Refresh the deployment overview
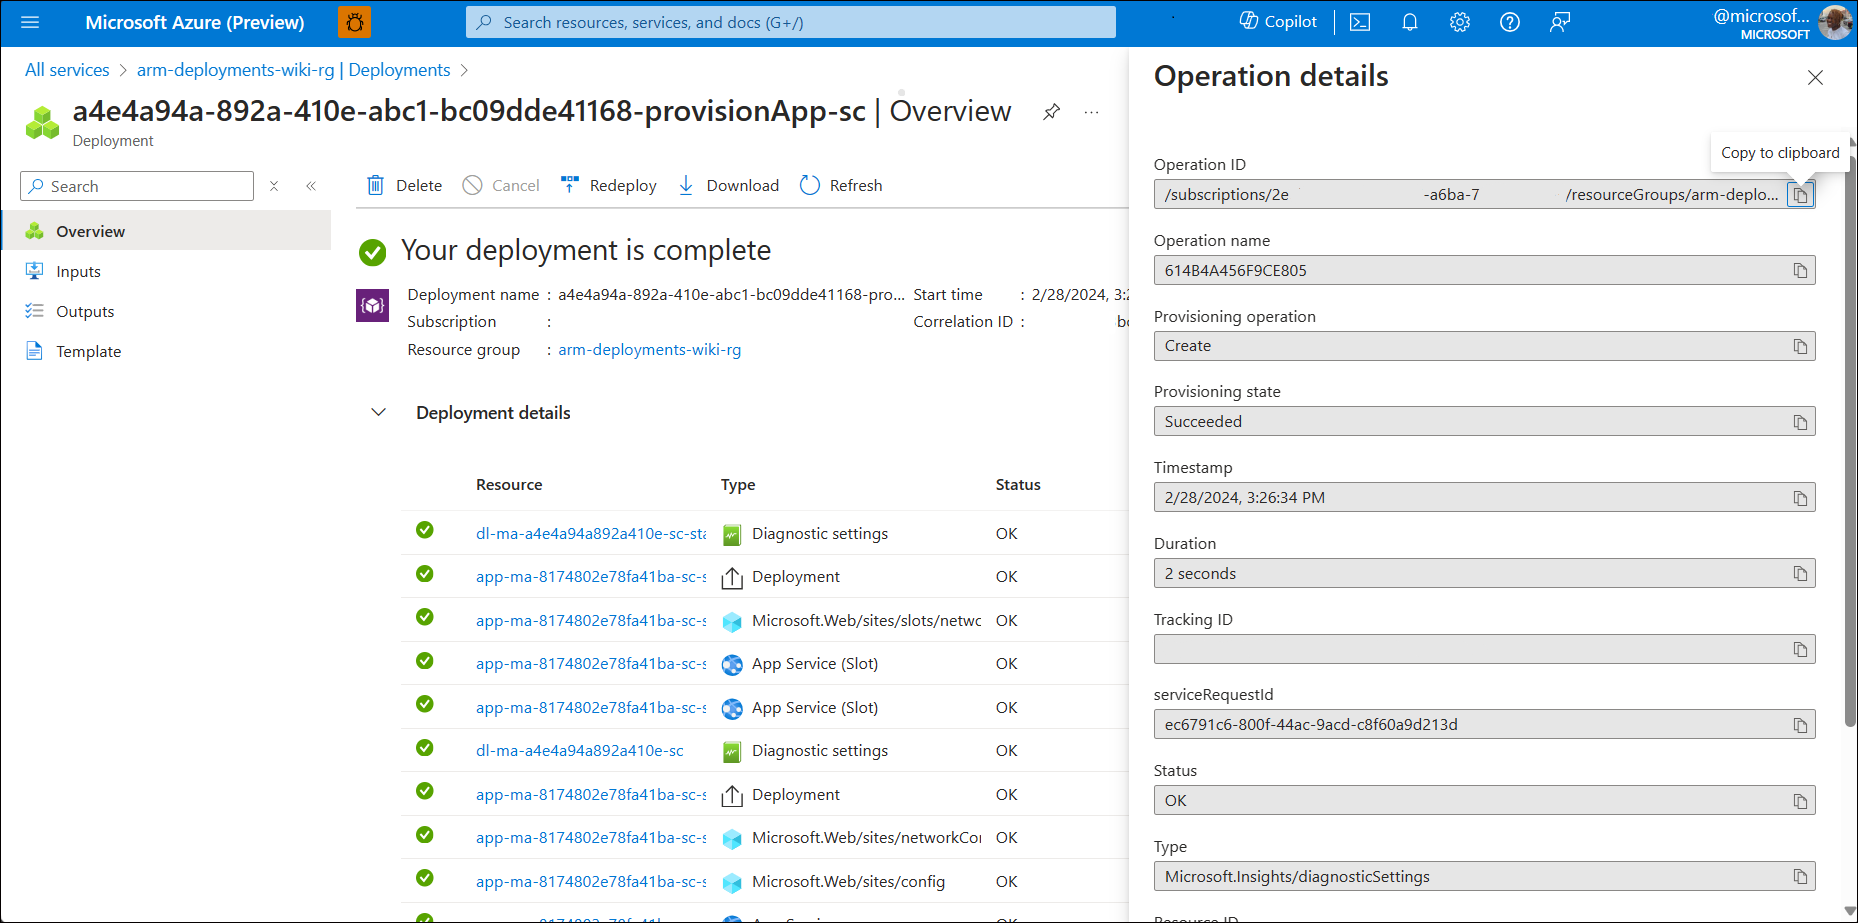The image size is (1858, 923). coord(841,185)
